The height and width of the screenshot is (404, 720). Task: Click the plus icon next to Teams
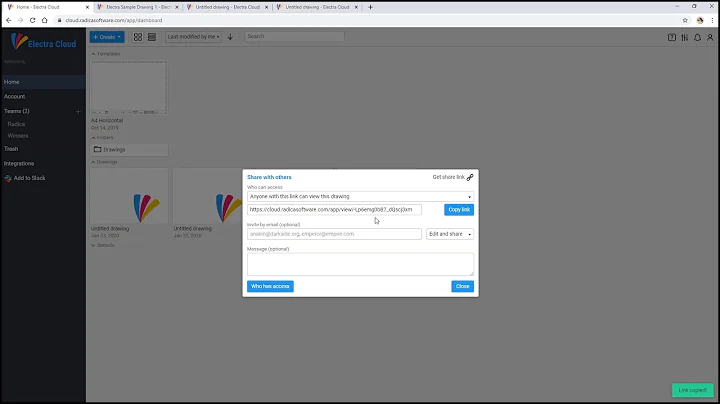tap(78, 111)
